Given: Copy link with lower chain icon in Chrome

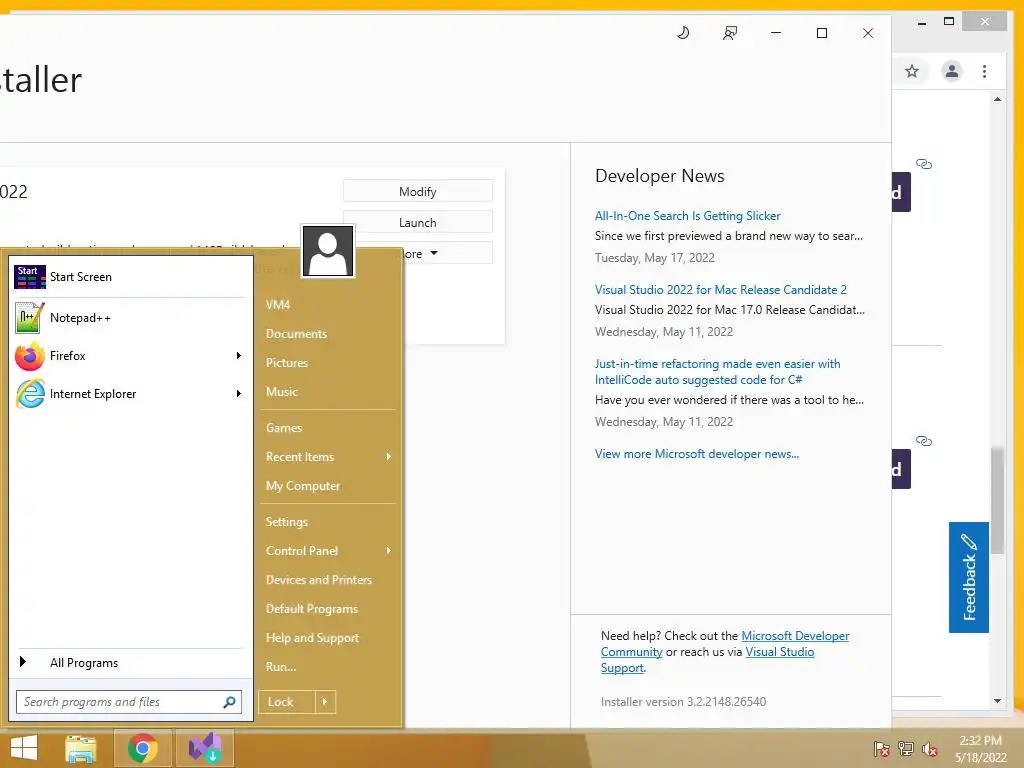Looking at the screenshot, I should coord(923,441).
